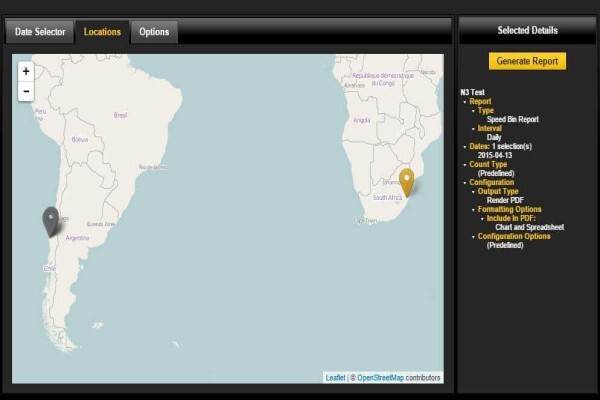Click the Bolivia label on map
600x400 pixels.
coord(80,140)
